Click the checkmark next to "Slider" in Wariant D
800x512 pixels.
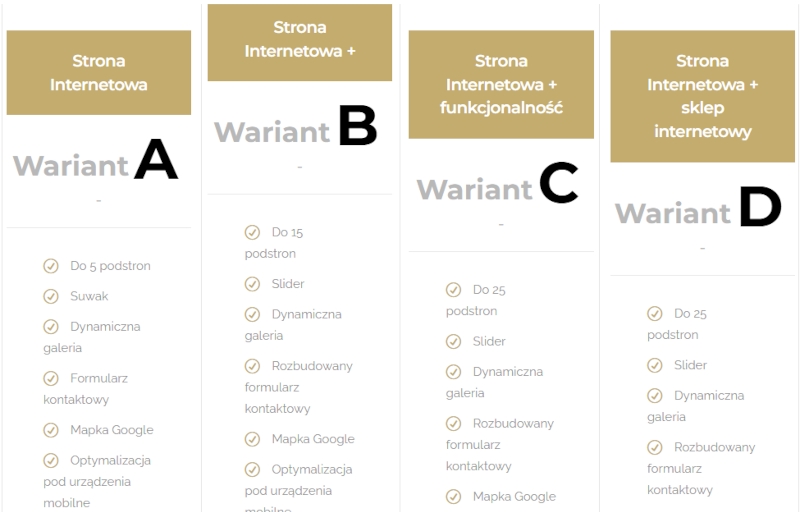[655, 365]
